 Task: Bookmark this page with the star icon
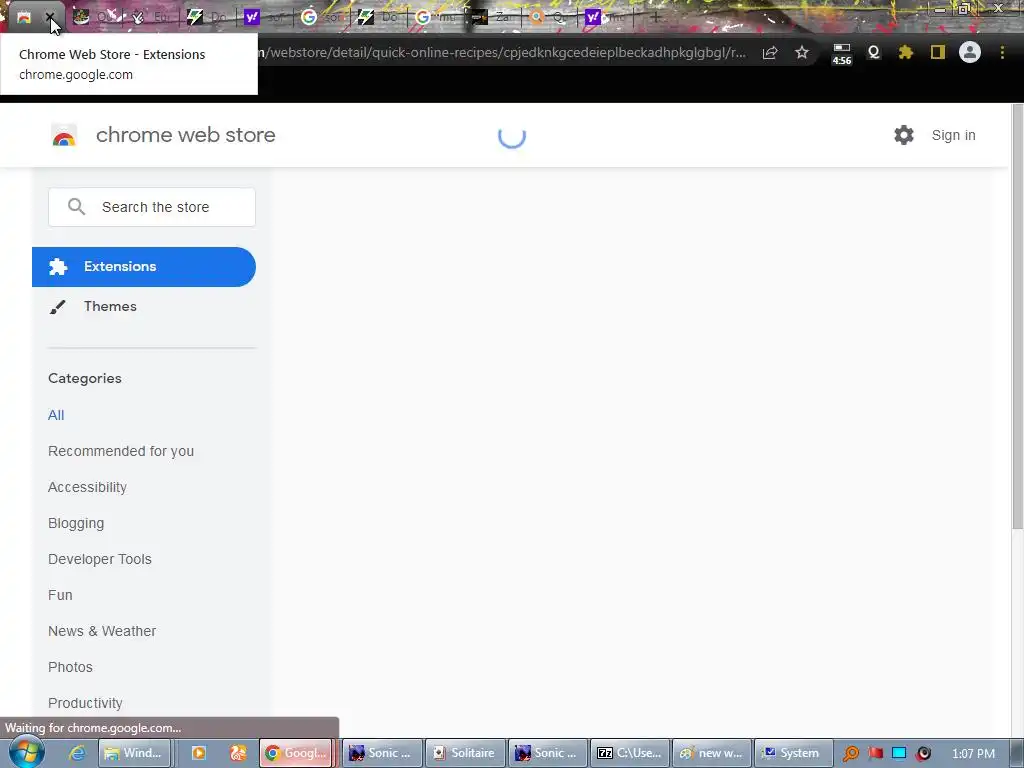[x=802, y=52]
